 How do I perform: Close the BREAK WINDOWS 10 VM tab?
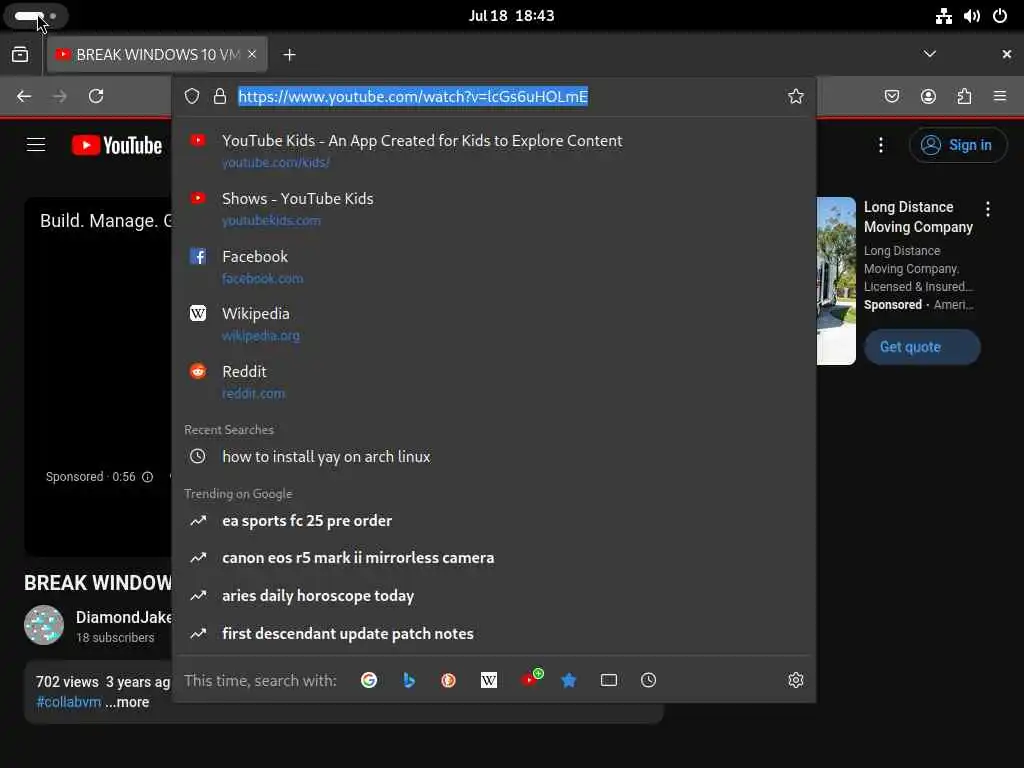point(252,54)
